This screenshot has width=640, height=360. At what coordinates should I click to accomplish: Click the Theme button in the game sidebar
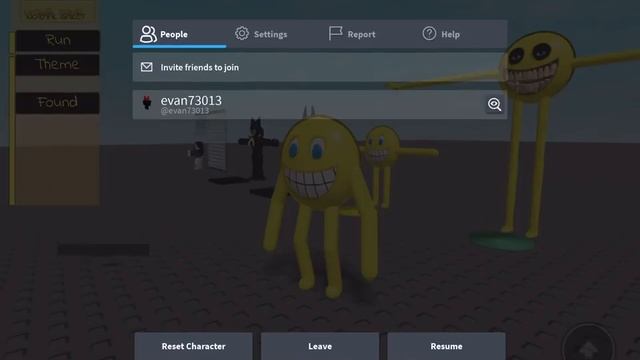click(58, 64)
